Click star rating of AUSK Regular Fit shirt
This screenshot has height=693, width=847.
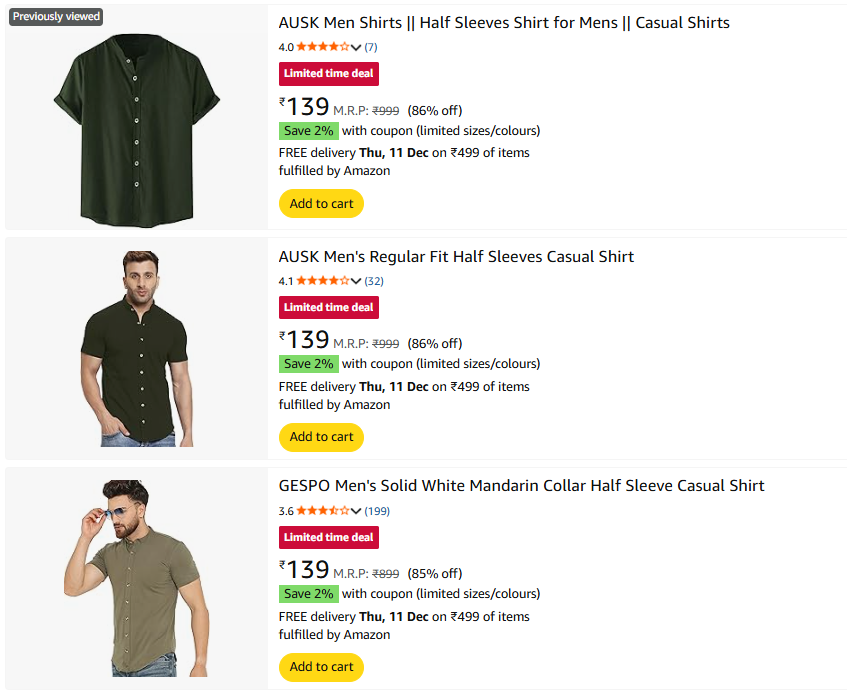point(323,281)
